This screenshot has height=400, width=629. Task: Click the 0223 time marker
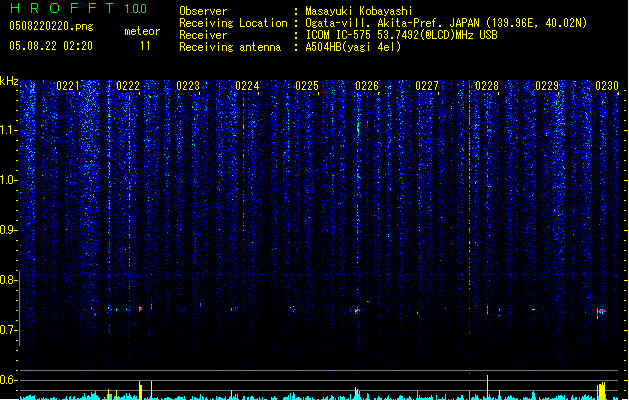coord(188,86)
